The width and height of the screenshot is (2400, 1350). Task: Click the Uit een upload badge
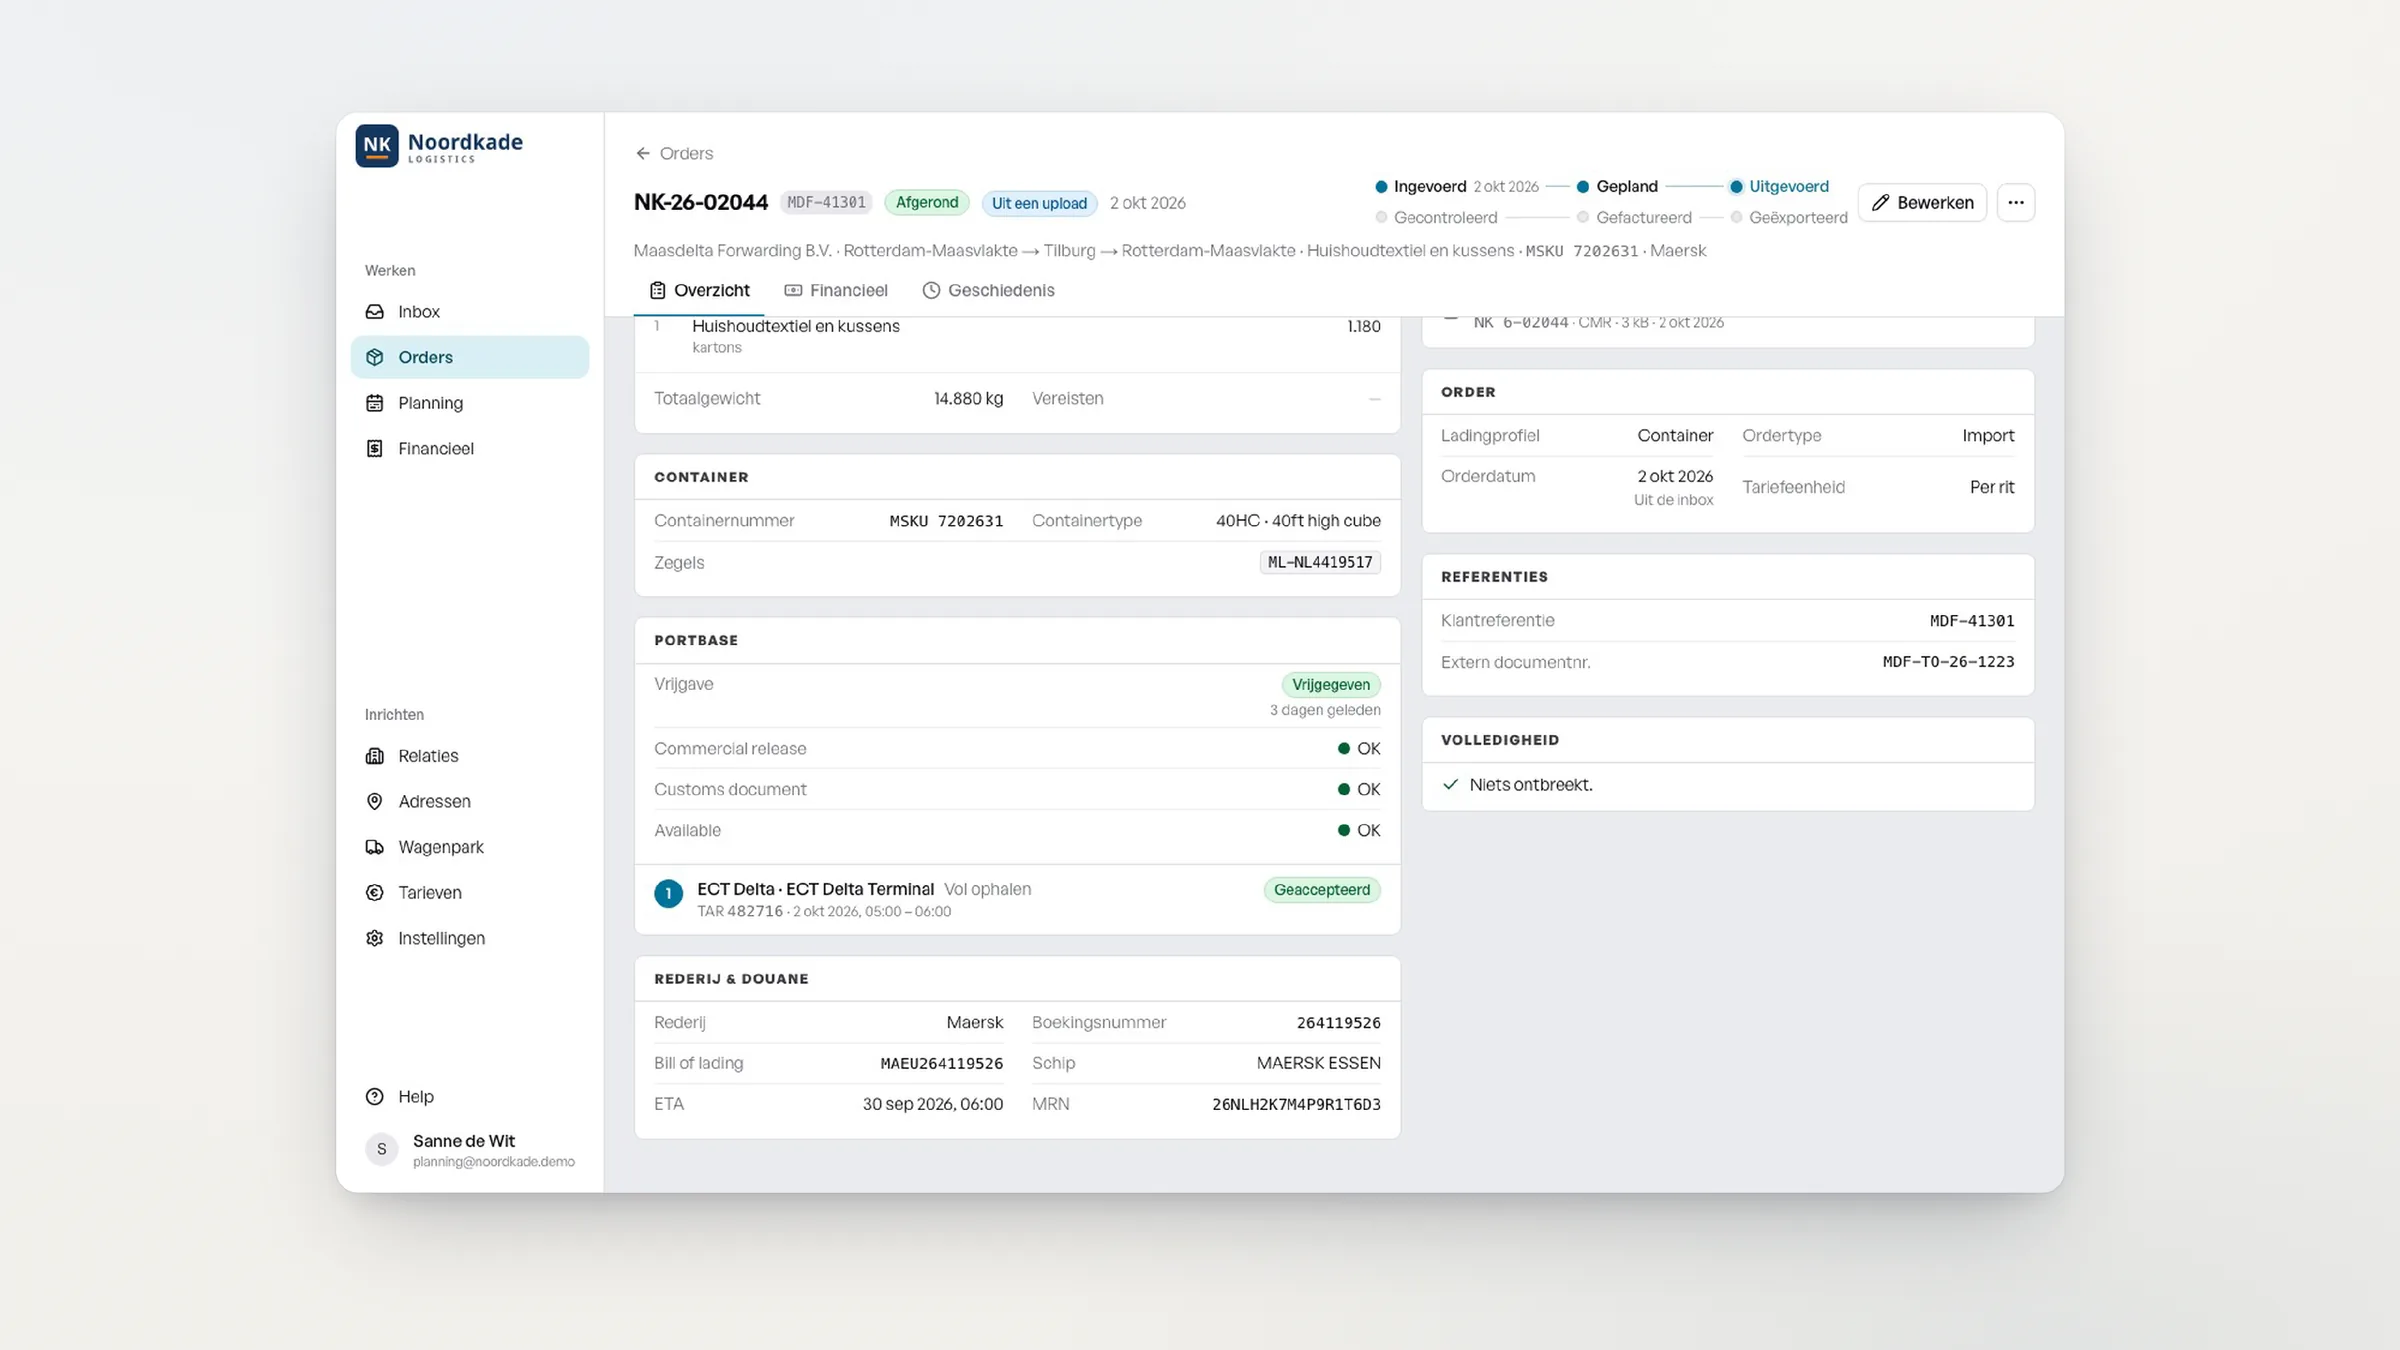pyautogui.click(x=1039, y=204)
